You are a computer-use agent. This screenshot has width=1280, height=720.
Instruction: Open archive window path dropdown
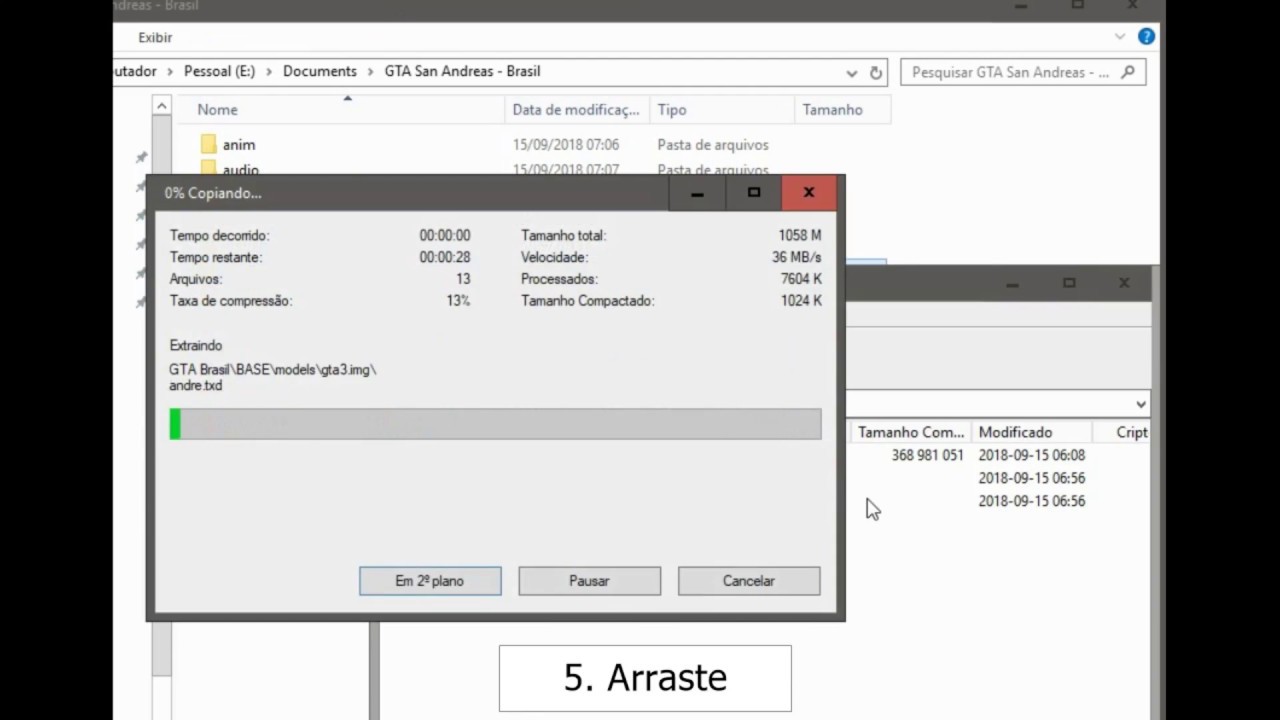pos(1141,404)
